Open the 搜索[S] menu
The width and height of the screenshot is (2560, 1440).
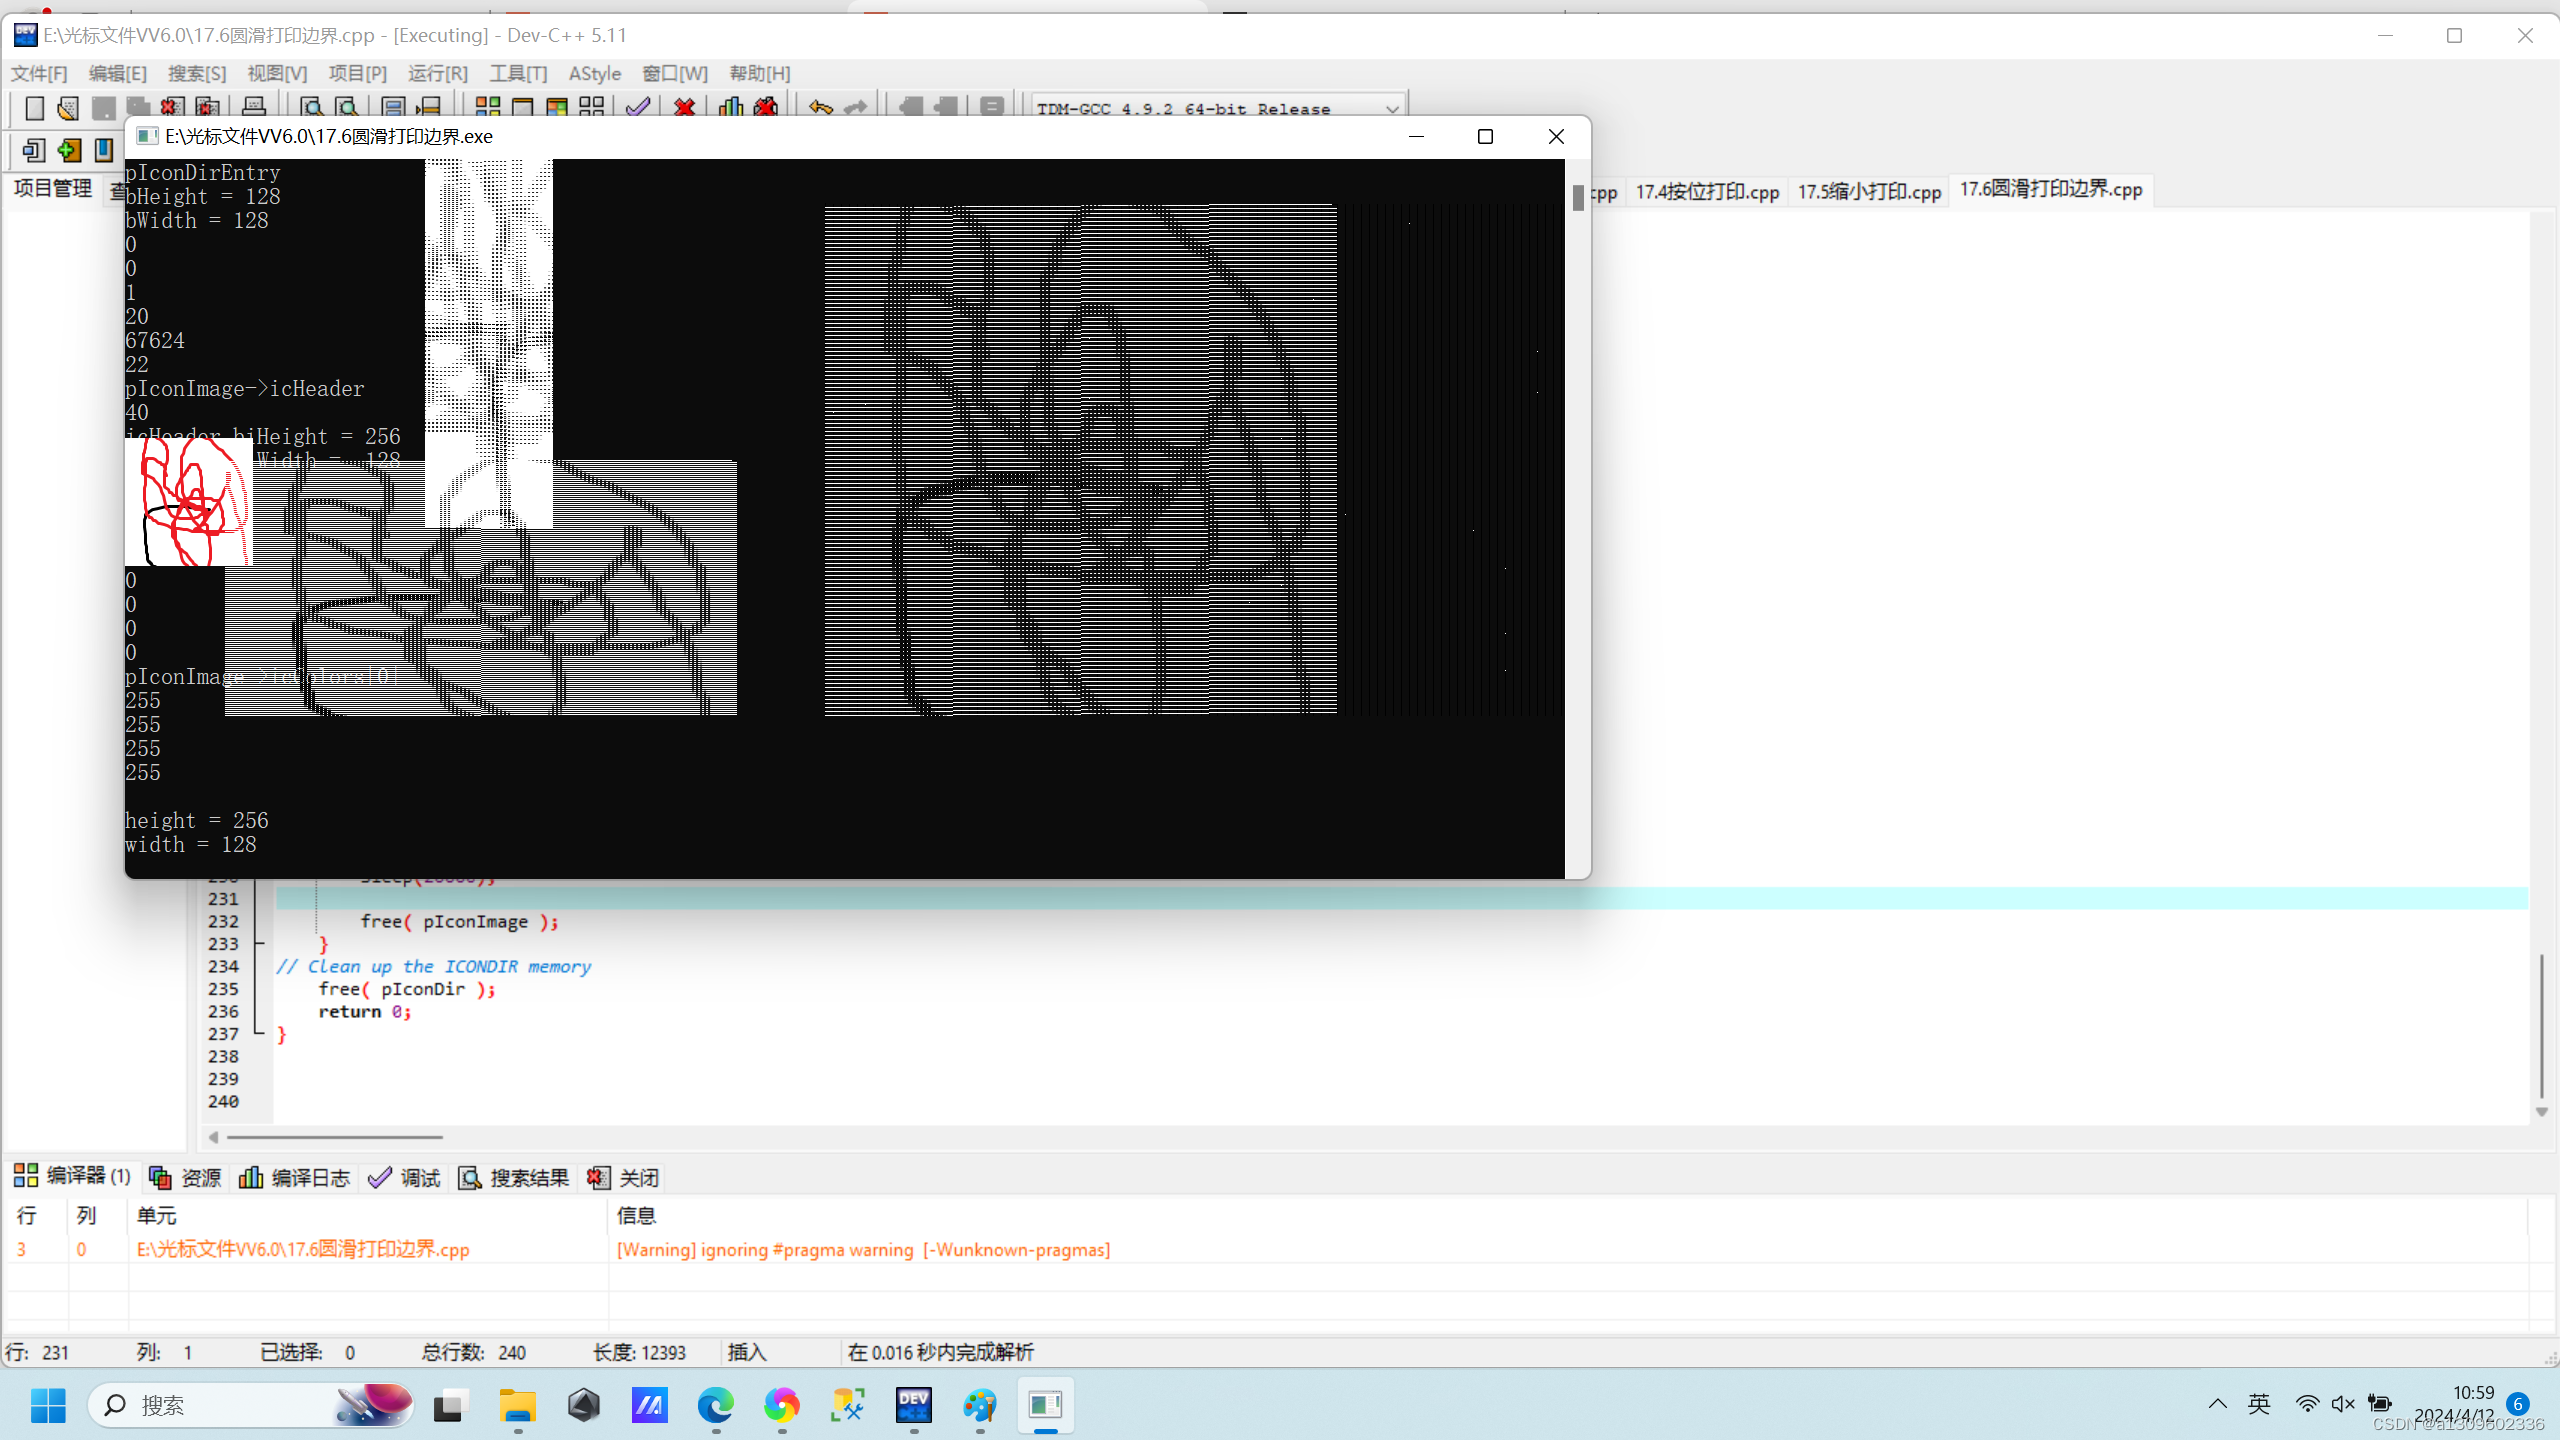(197, 73)
